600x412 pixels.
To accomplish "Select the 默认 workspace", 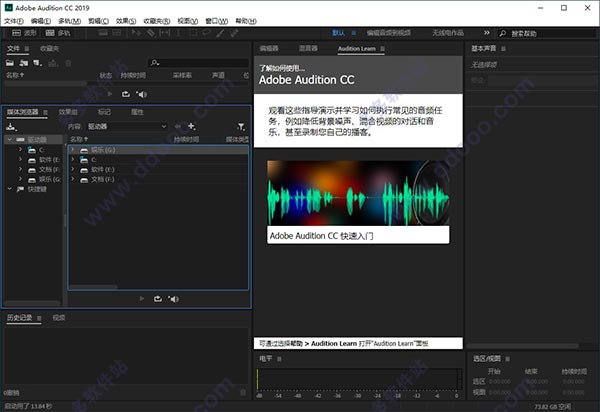I will coord(338,33).
